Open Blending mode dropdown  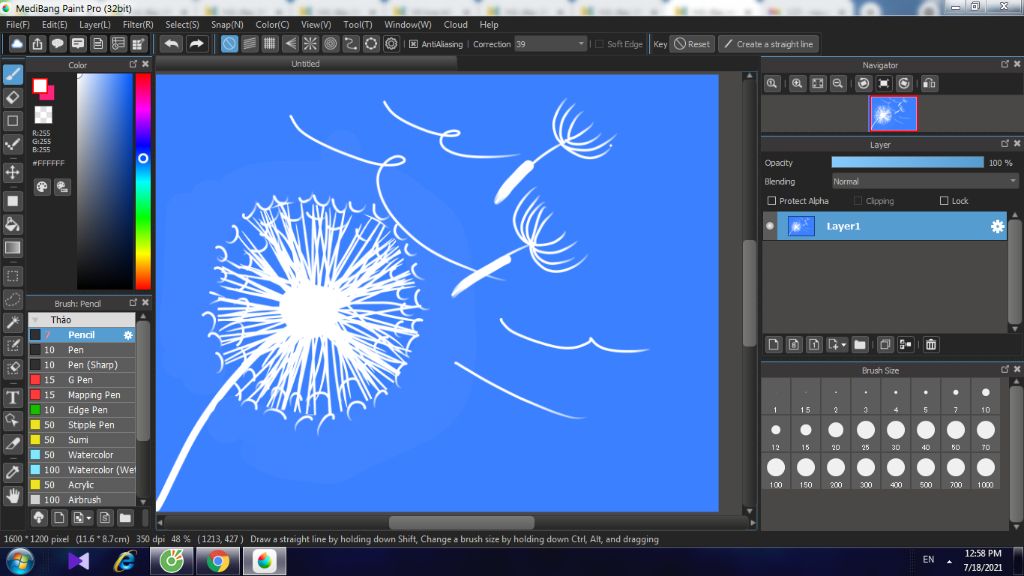[x=925, y=182]
